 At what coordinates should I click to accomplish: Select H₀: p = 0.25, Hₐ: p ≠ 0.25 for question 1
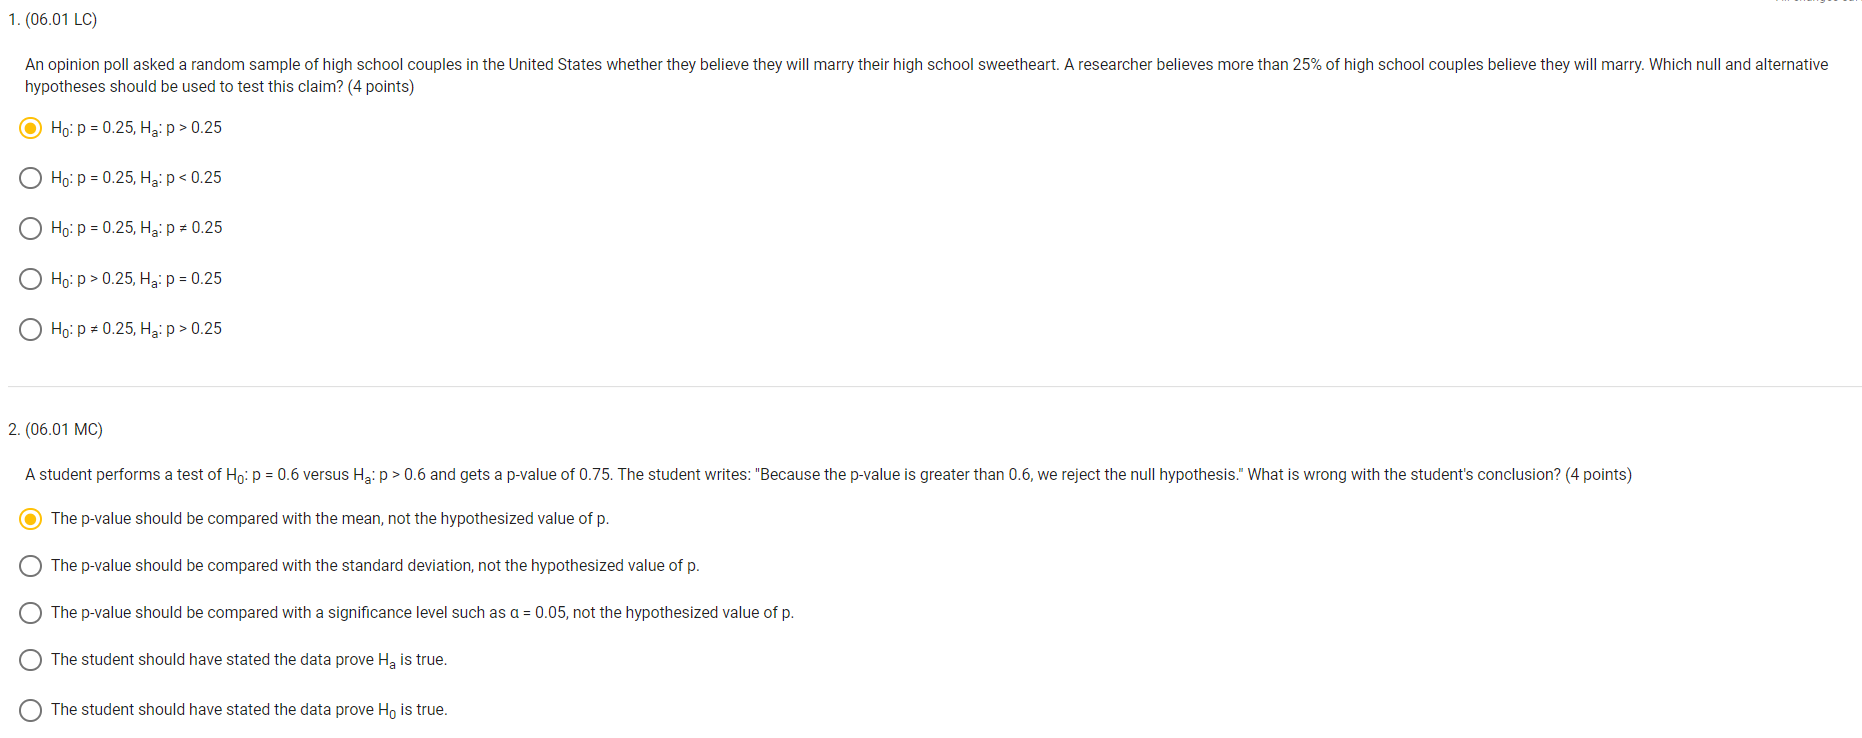(x=30, y=228)
